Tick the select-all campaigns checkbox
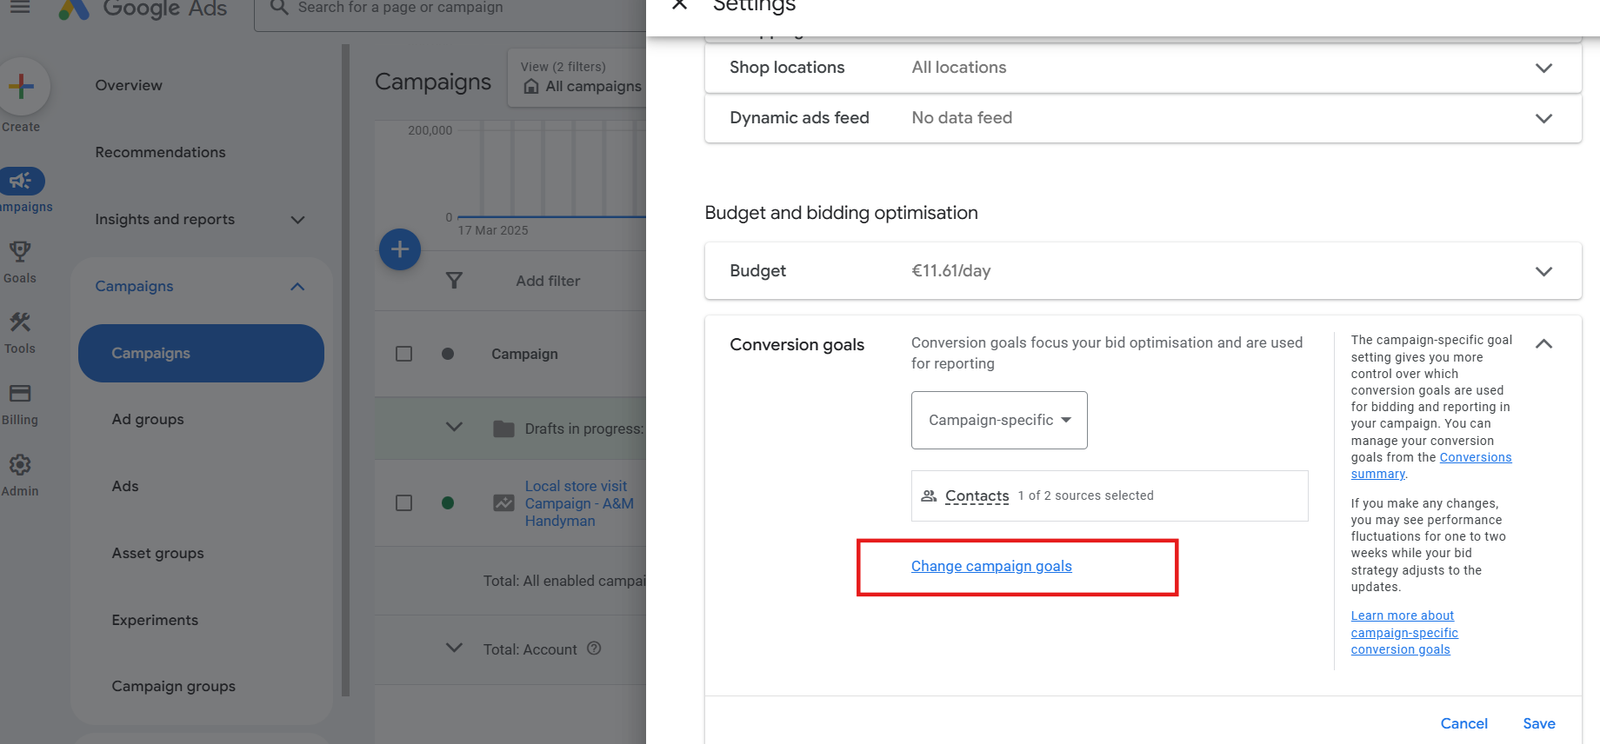Screen dimensions: 1600x744 (x=404, y=354)
